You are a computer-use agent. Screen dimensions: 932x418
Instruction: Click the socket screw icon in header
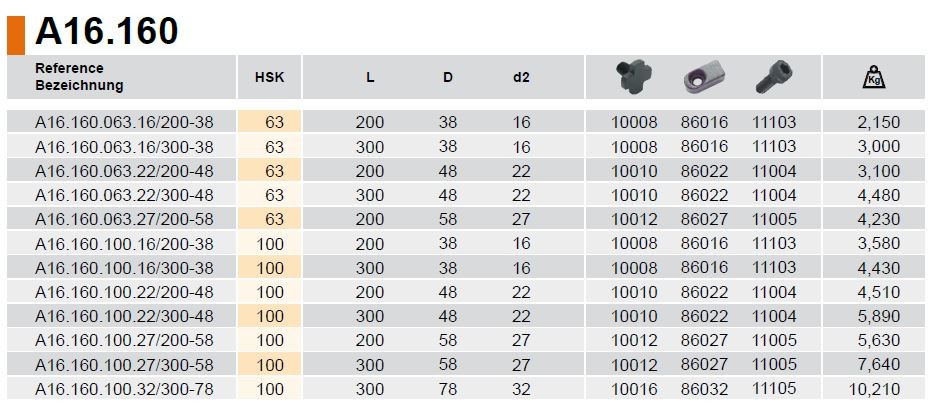point(773,77)
